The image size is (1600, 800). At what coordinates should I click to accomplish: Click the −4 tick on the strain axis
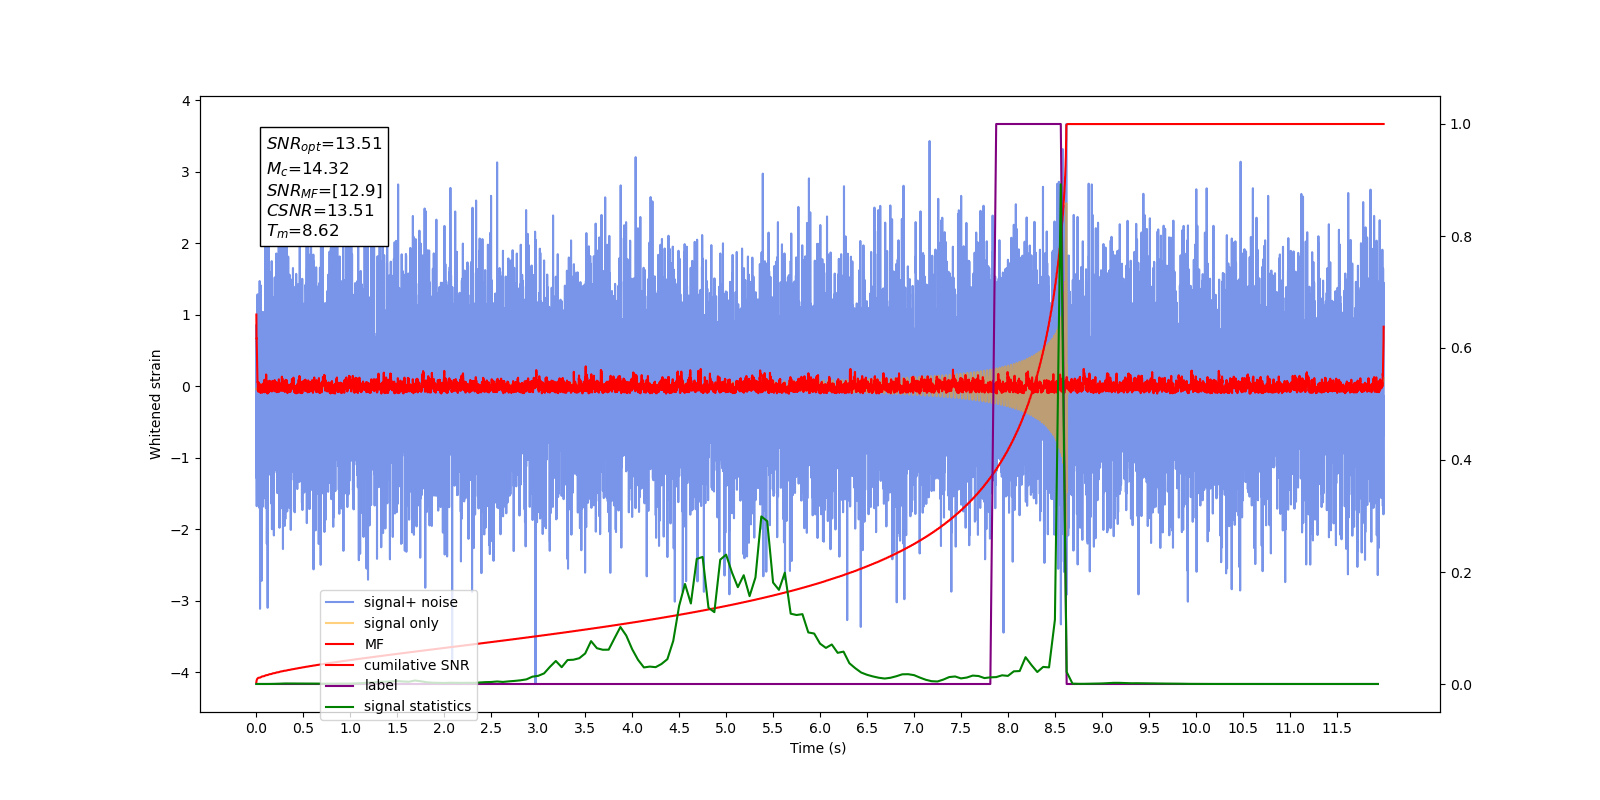click(x=181, y=673)
